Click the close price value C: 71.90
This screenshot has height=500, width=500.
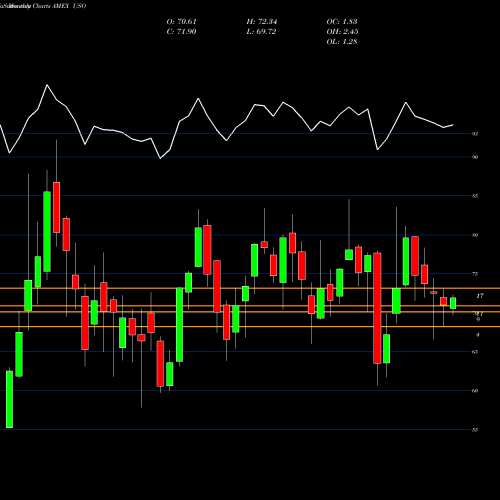(181, 32)
